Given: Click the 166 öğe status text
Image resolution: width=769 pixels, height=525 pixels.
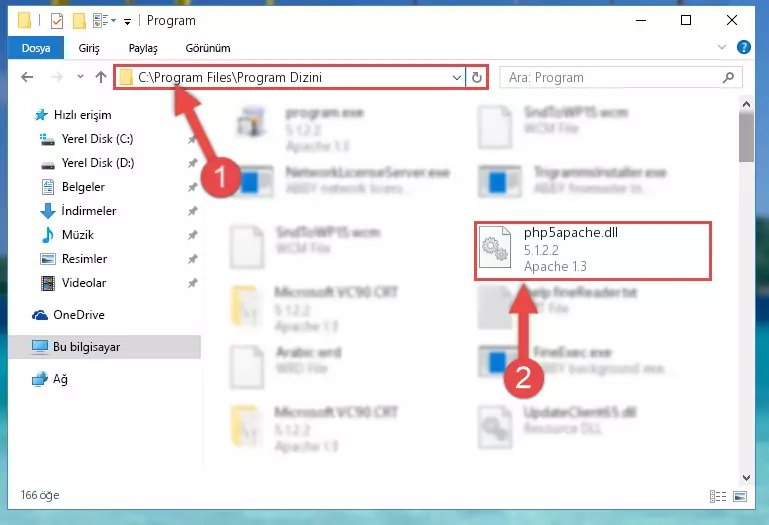Looking at the screenshot, I should (40, 495).
